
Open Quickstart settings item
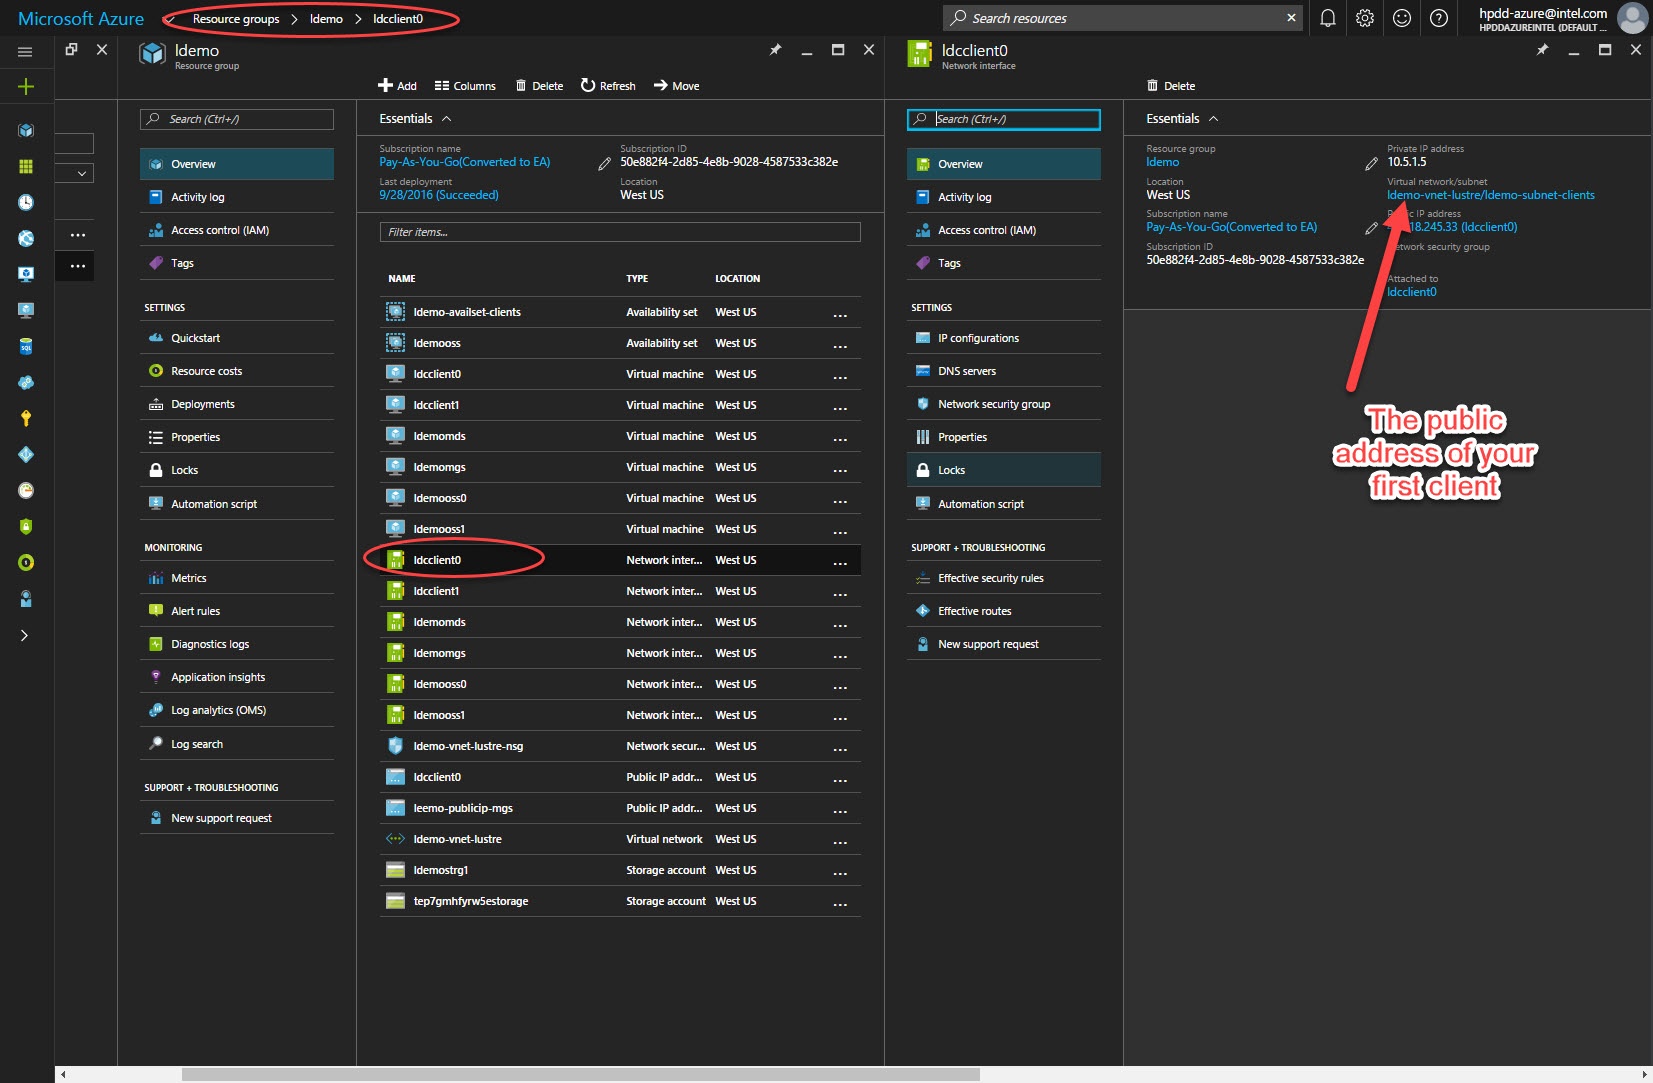(237, 338)
